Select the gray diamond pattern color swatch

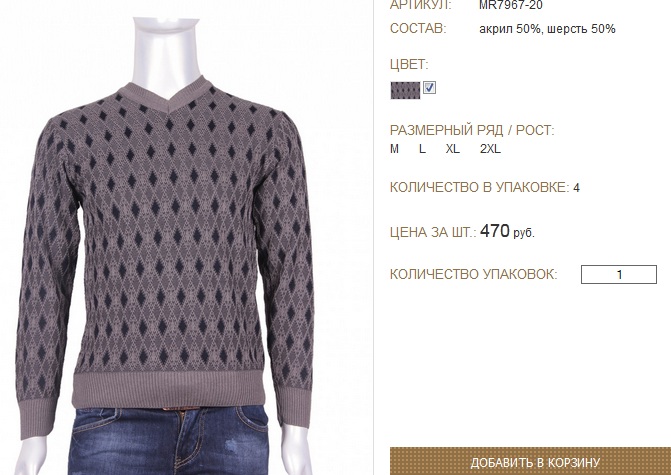[405, 90]
